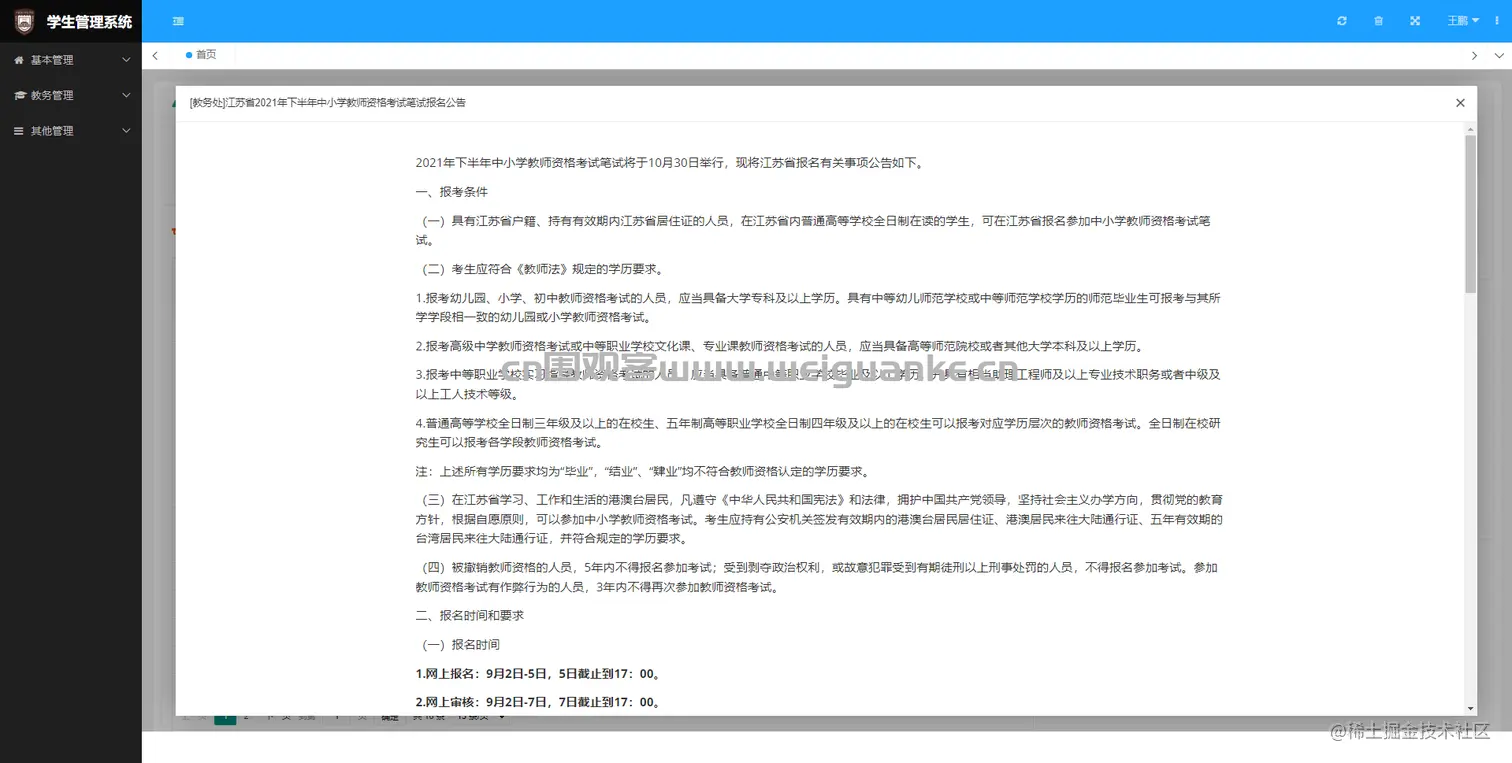Click the dialog scrollbar down arrow
The image size is (1512, 763).
[x=1470, y=708]
